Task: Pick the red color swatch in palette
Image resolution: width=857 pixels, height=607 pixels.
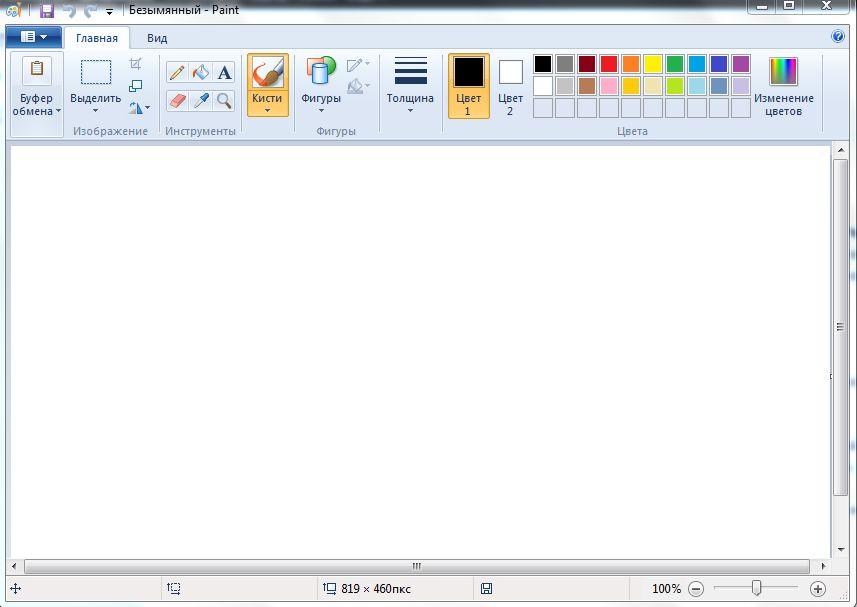Action: [x=608, y=64]
